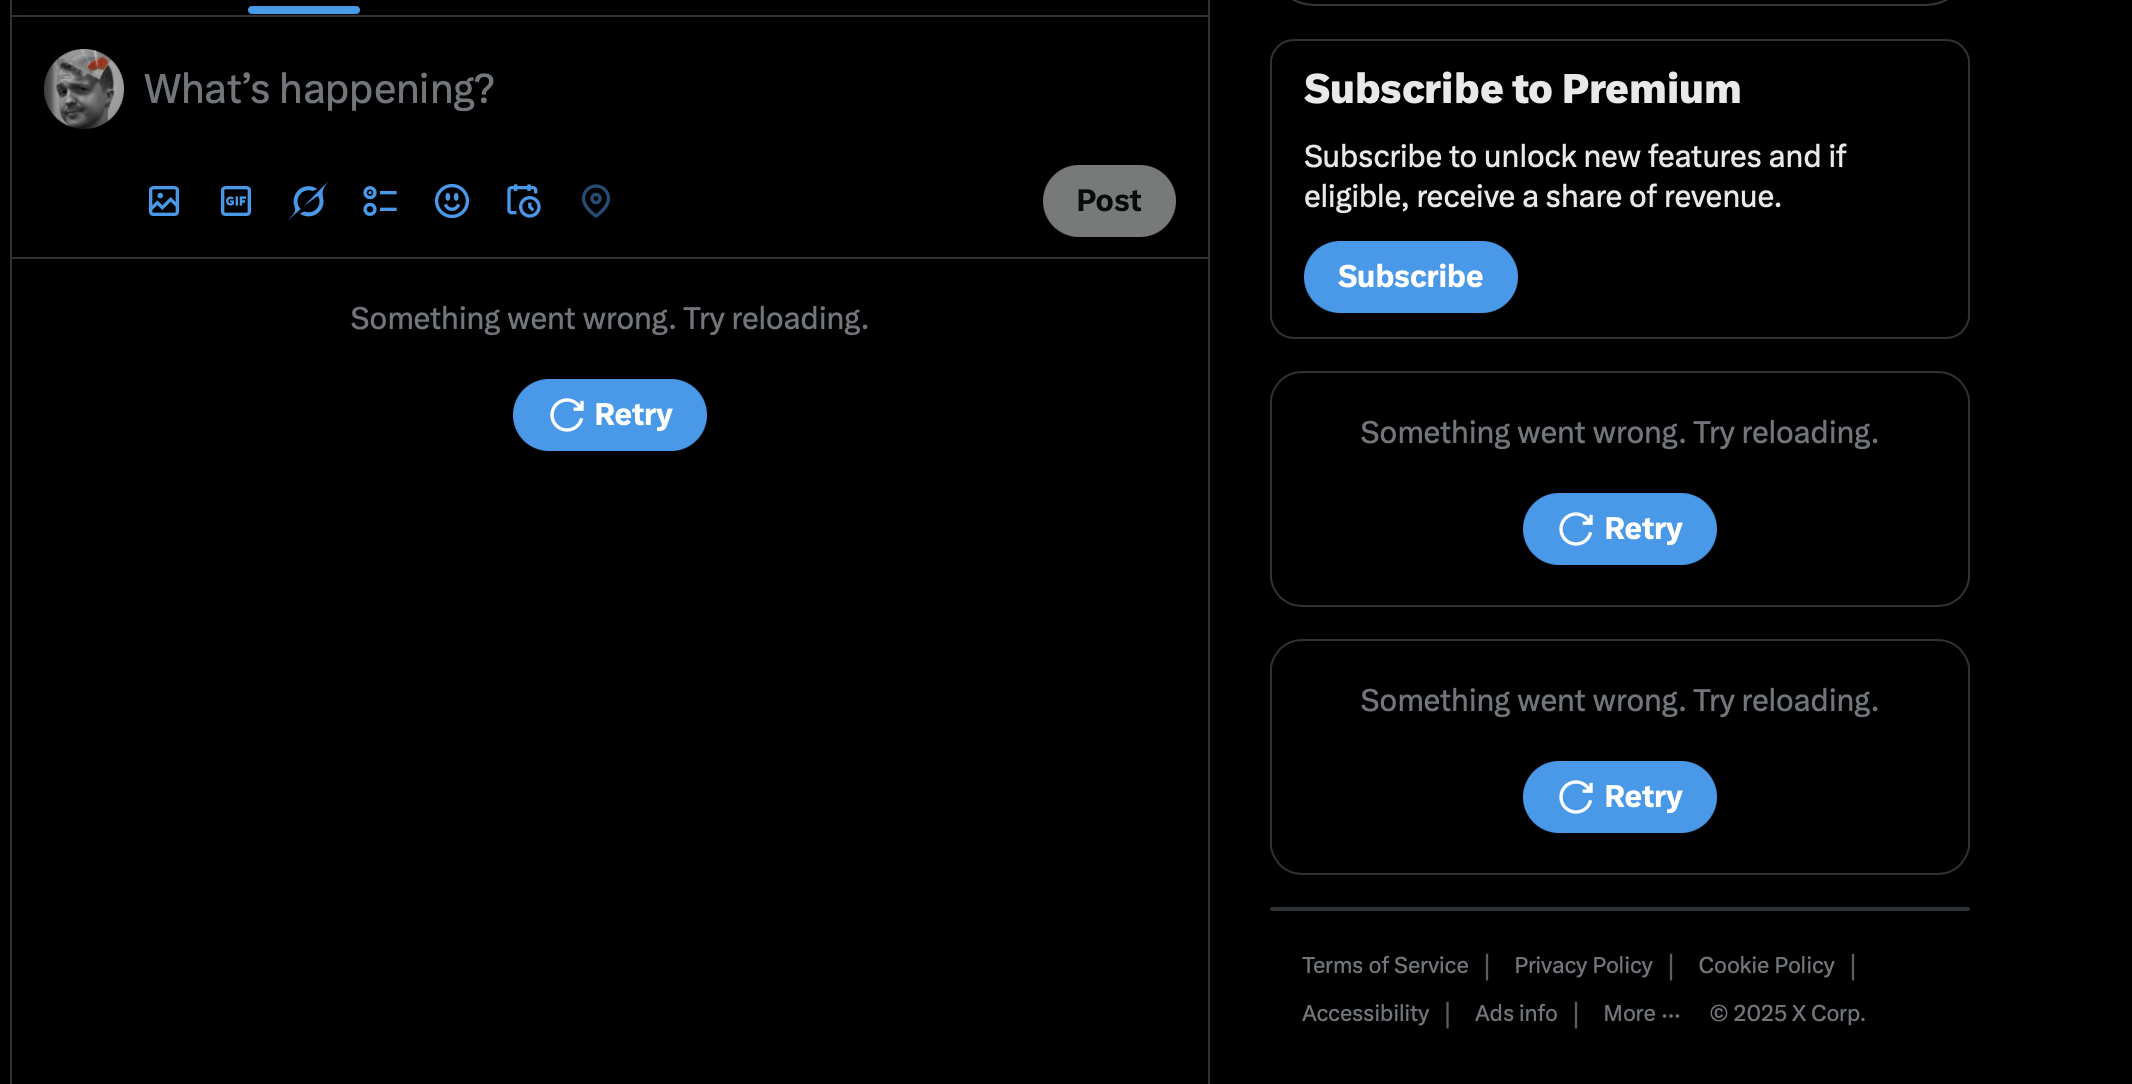Click the Accessibility footer link
This screenshot has height=1084, width=2132.
point(1365,1013)
